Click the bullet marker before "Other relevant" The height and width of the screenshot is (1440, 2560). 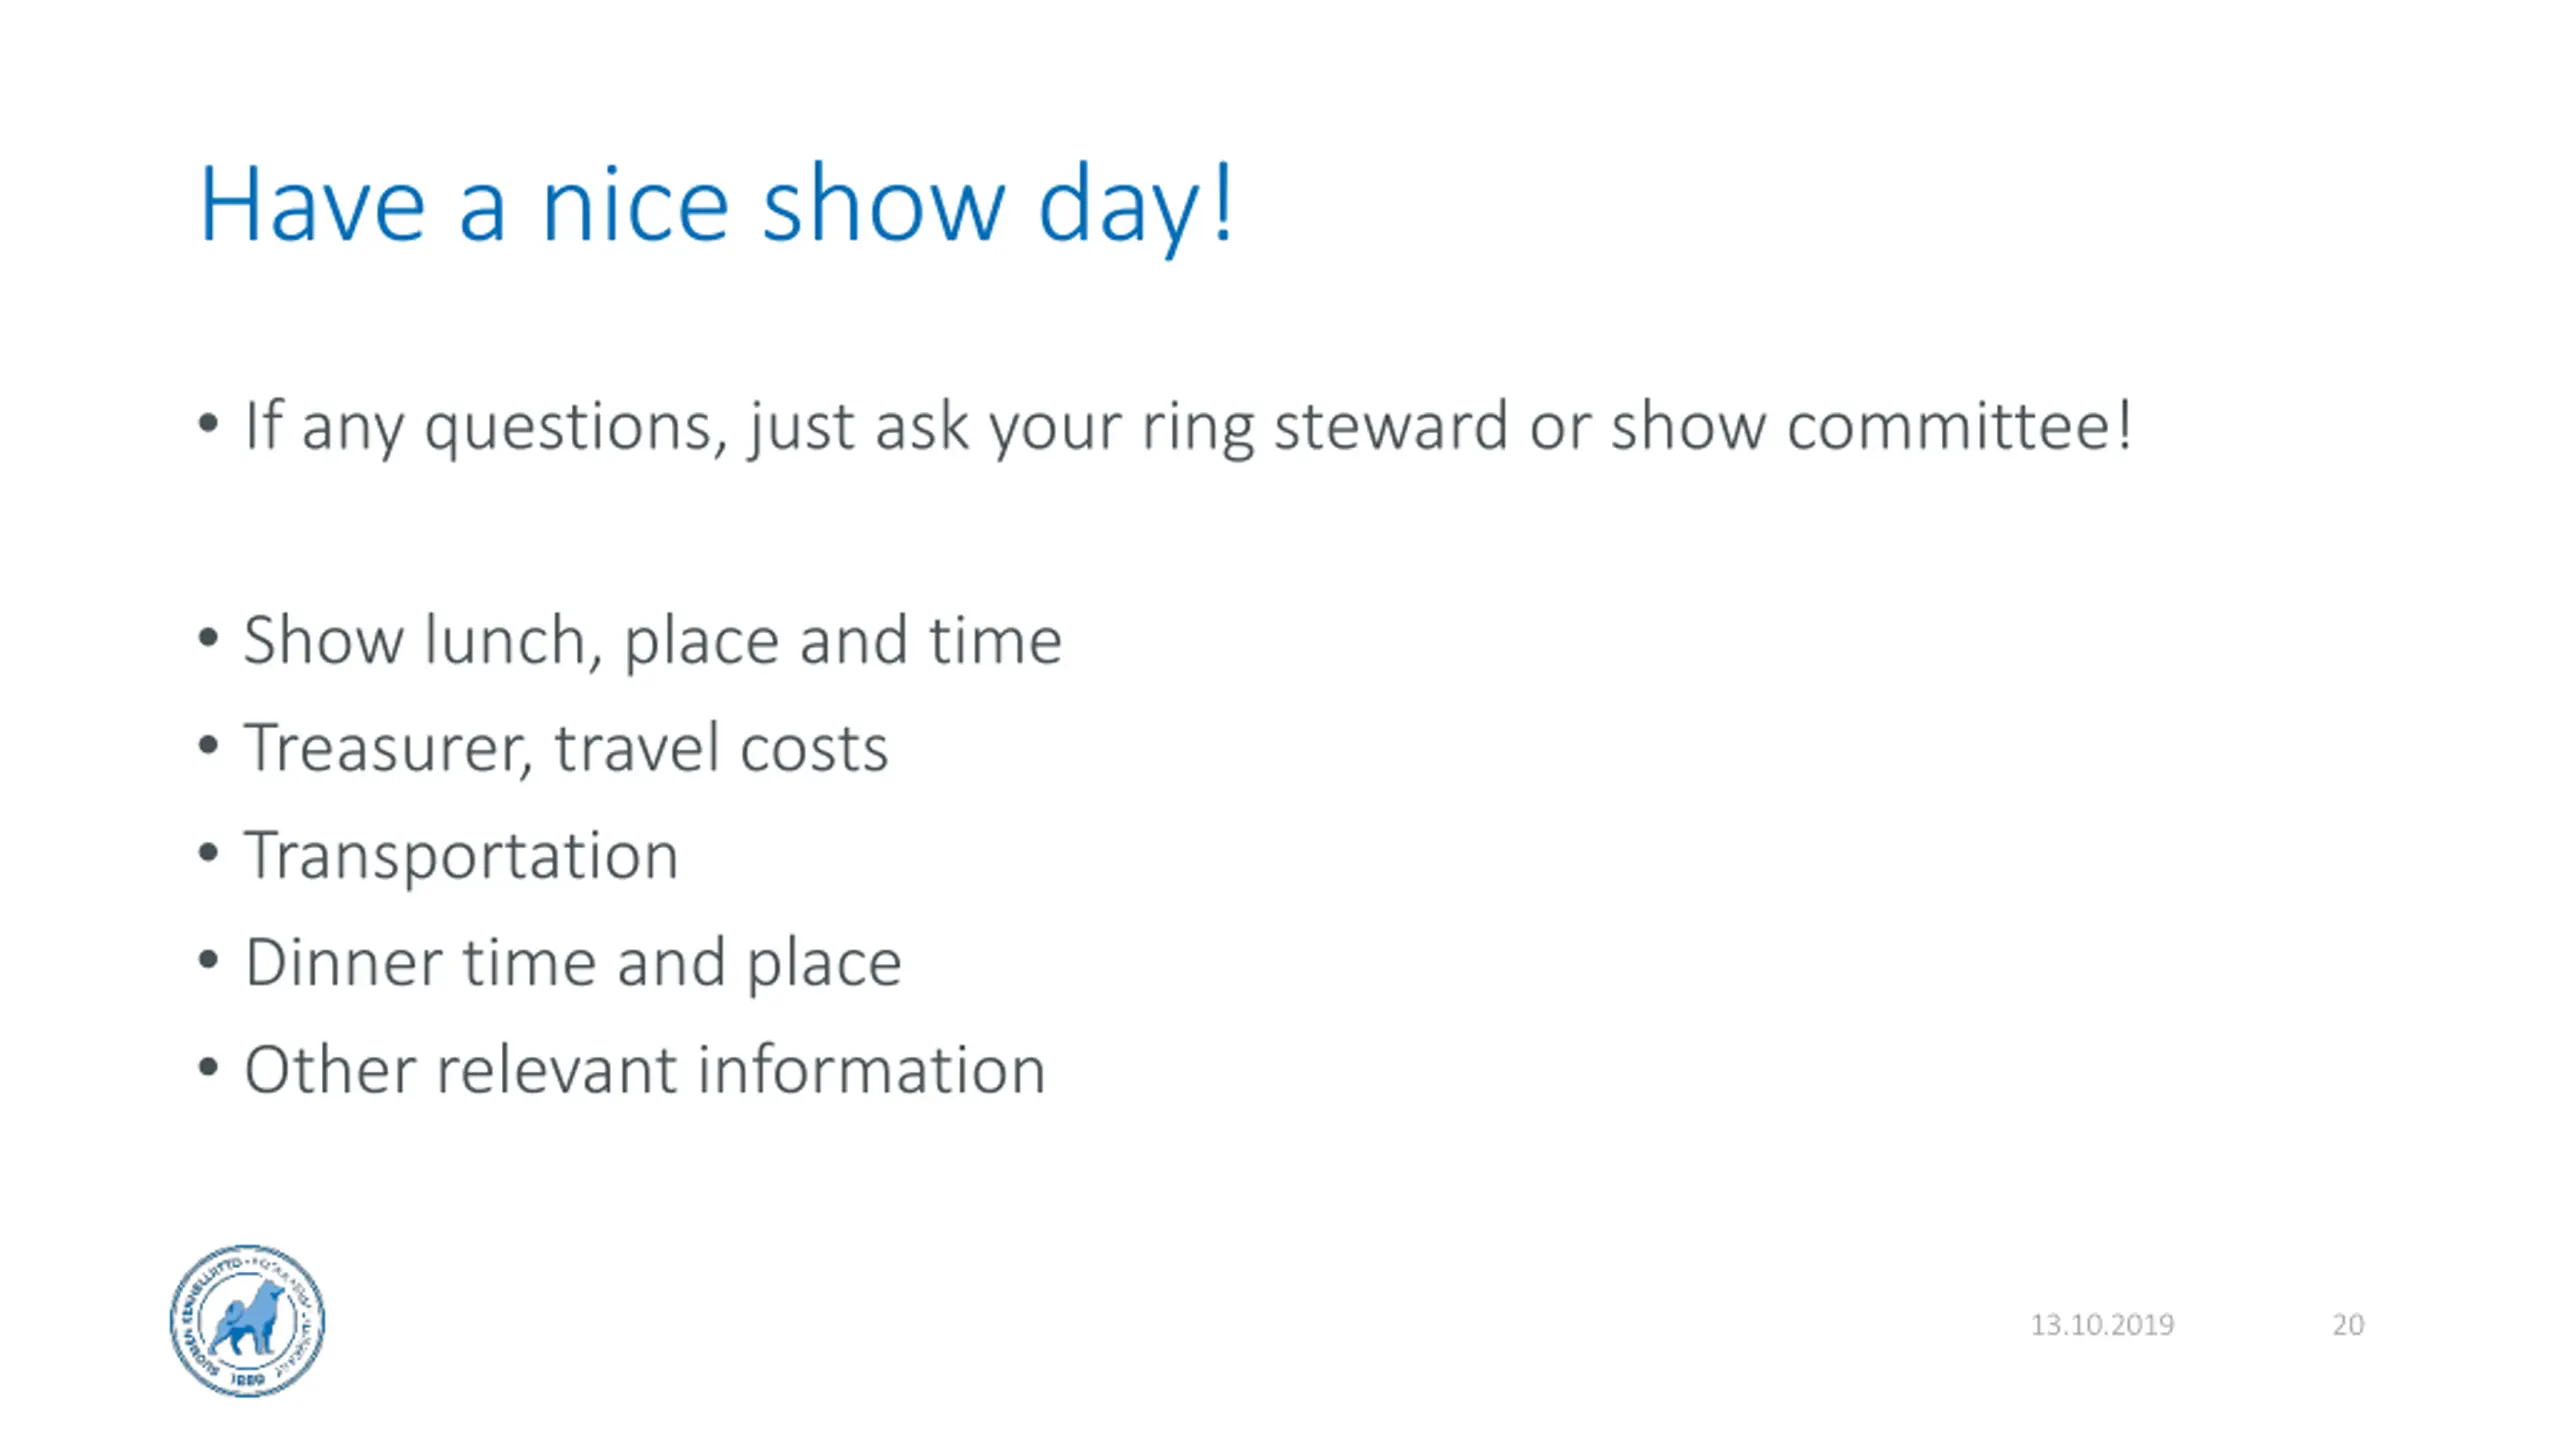click(x=208, y=1068)
